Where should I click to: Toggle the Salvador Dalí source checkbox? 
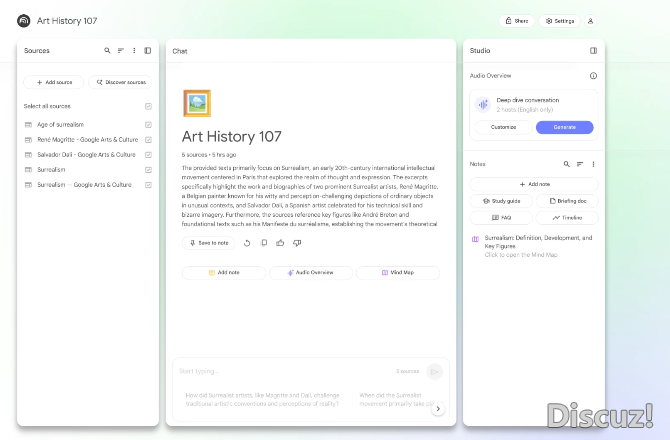pos(148,155)
